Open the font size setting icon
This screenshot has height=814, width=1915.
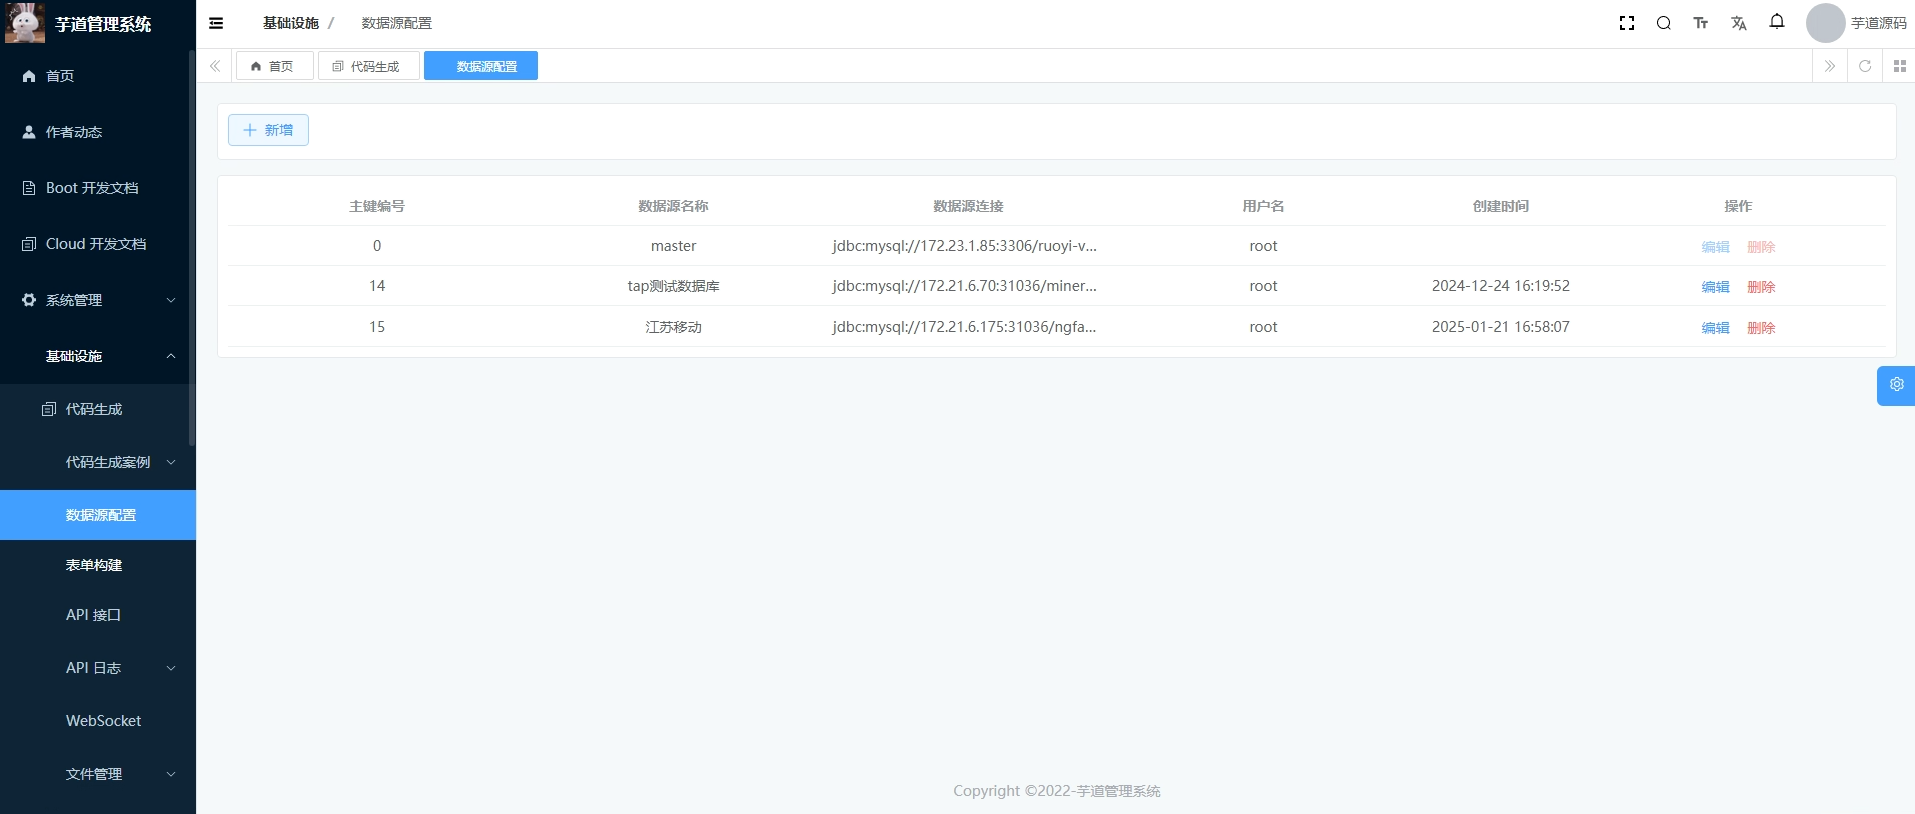(1700, 23)
